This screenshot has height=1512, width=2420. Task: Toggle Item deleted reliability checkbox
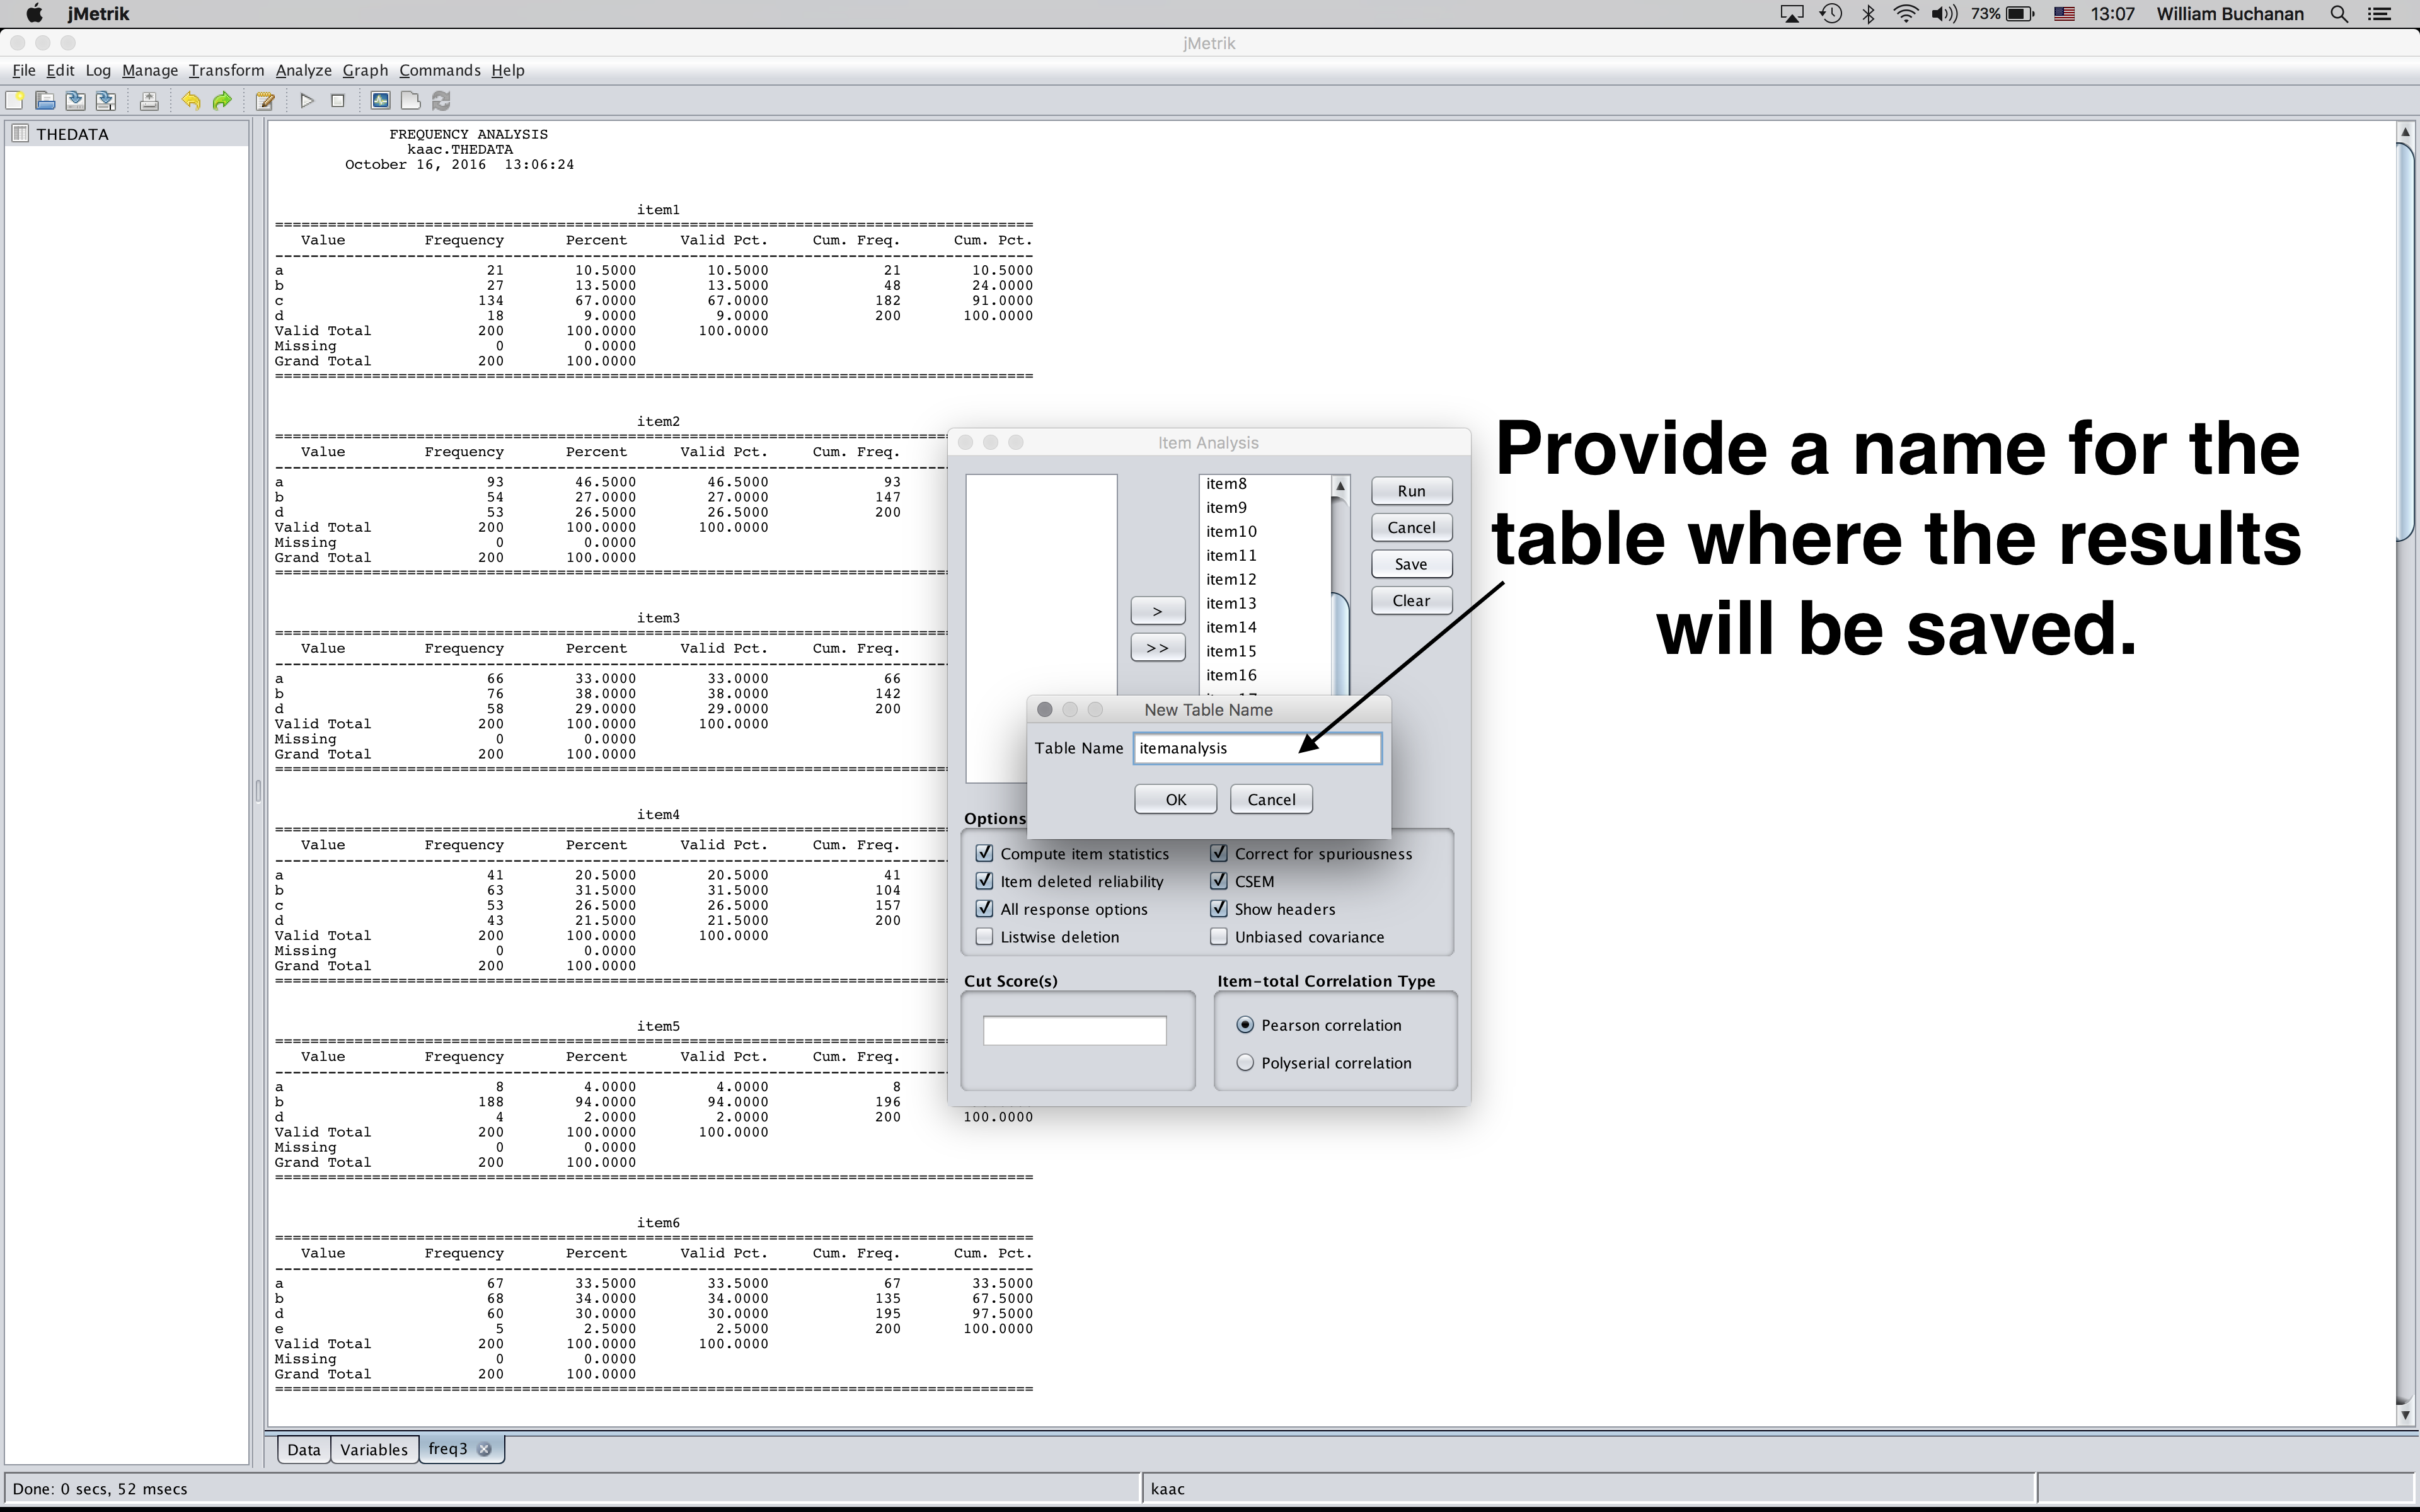[985, 881]
